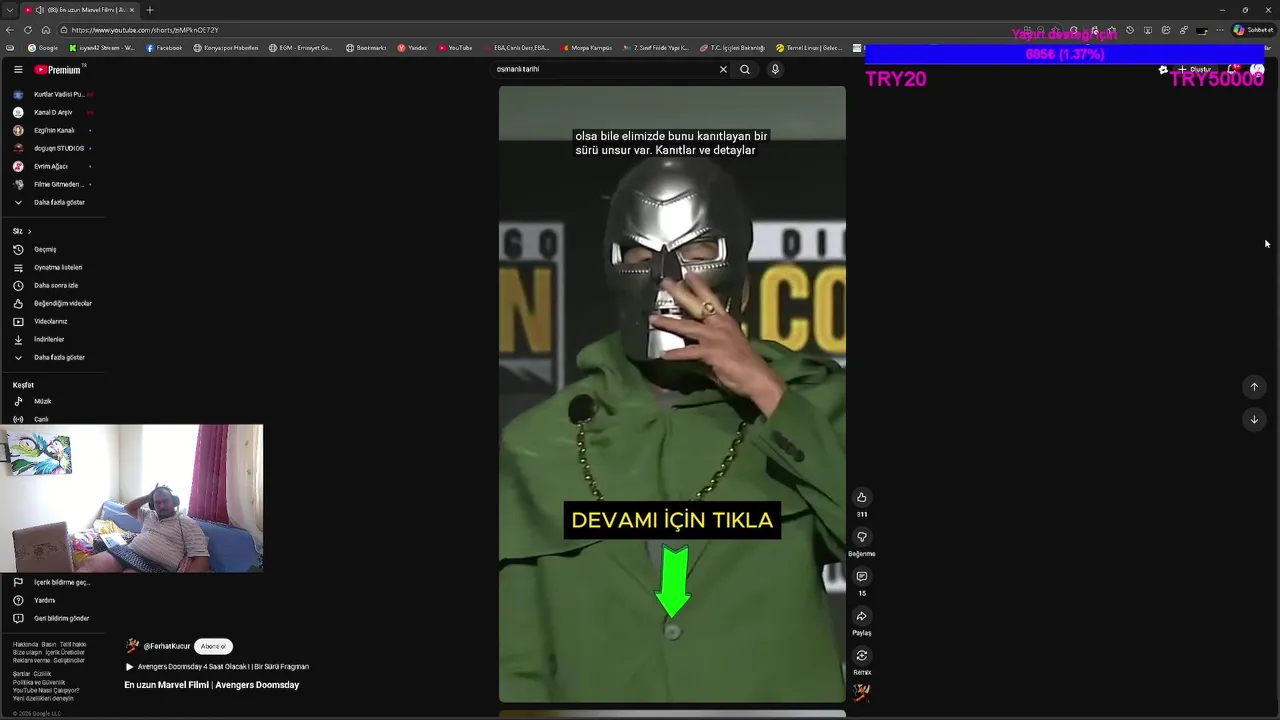The image size is (1280, 720).
Task: Open Yardım help
Action: tap(44, 600)
